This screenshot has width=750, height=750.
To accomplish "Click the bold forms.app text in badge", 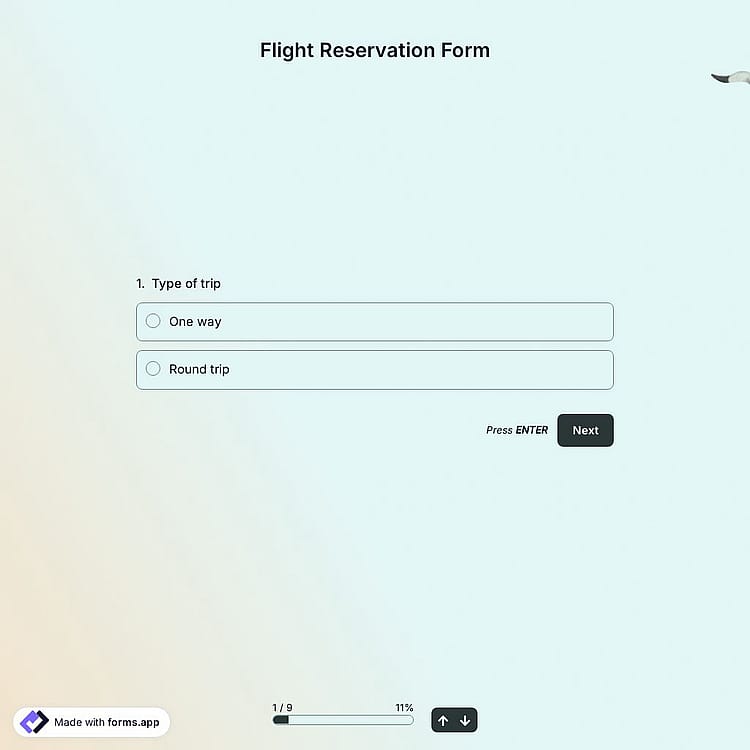I will point(133,722).
